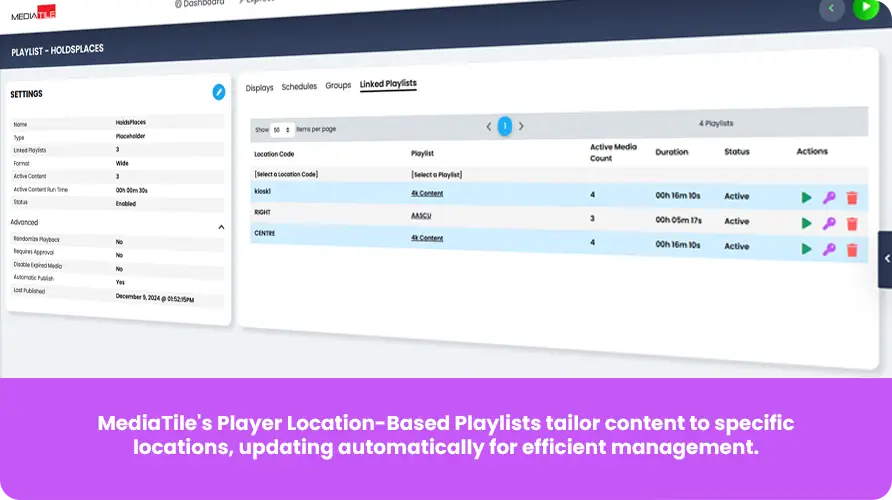Click the Status column header
892x500 pixels.
[737, 152]
